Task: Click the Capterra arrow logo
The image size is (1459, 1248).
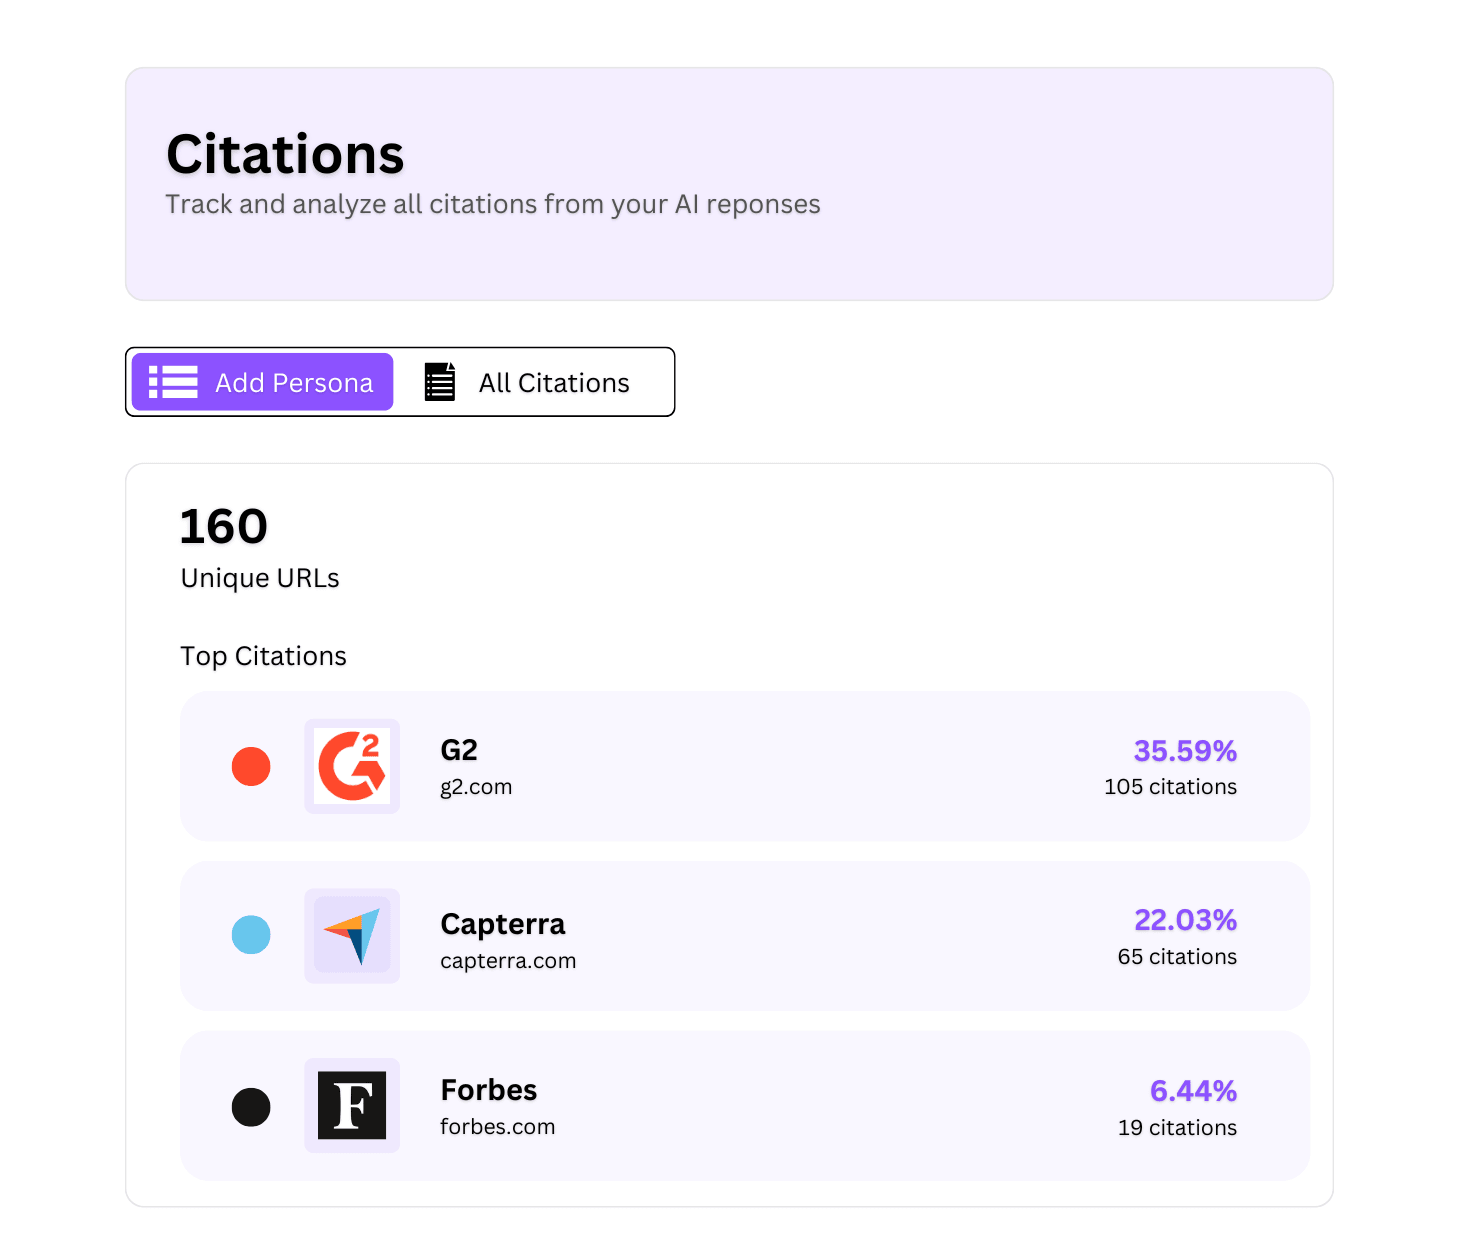Action: (352, 935)
